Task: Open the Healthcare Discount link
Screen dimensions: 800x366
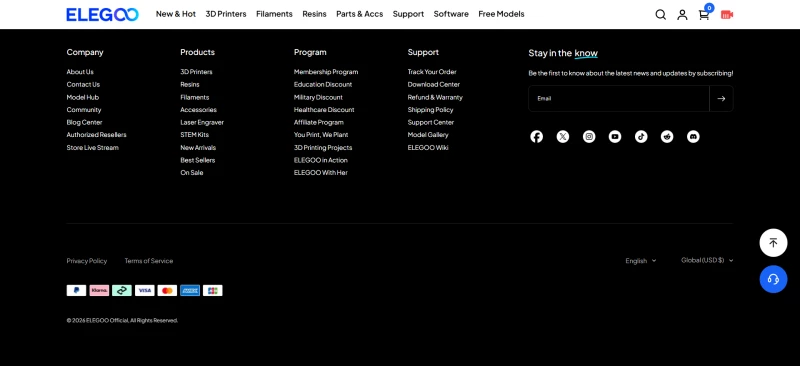Action: coord(324,110)
